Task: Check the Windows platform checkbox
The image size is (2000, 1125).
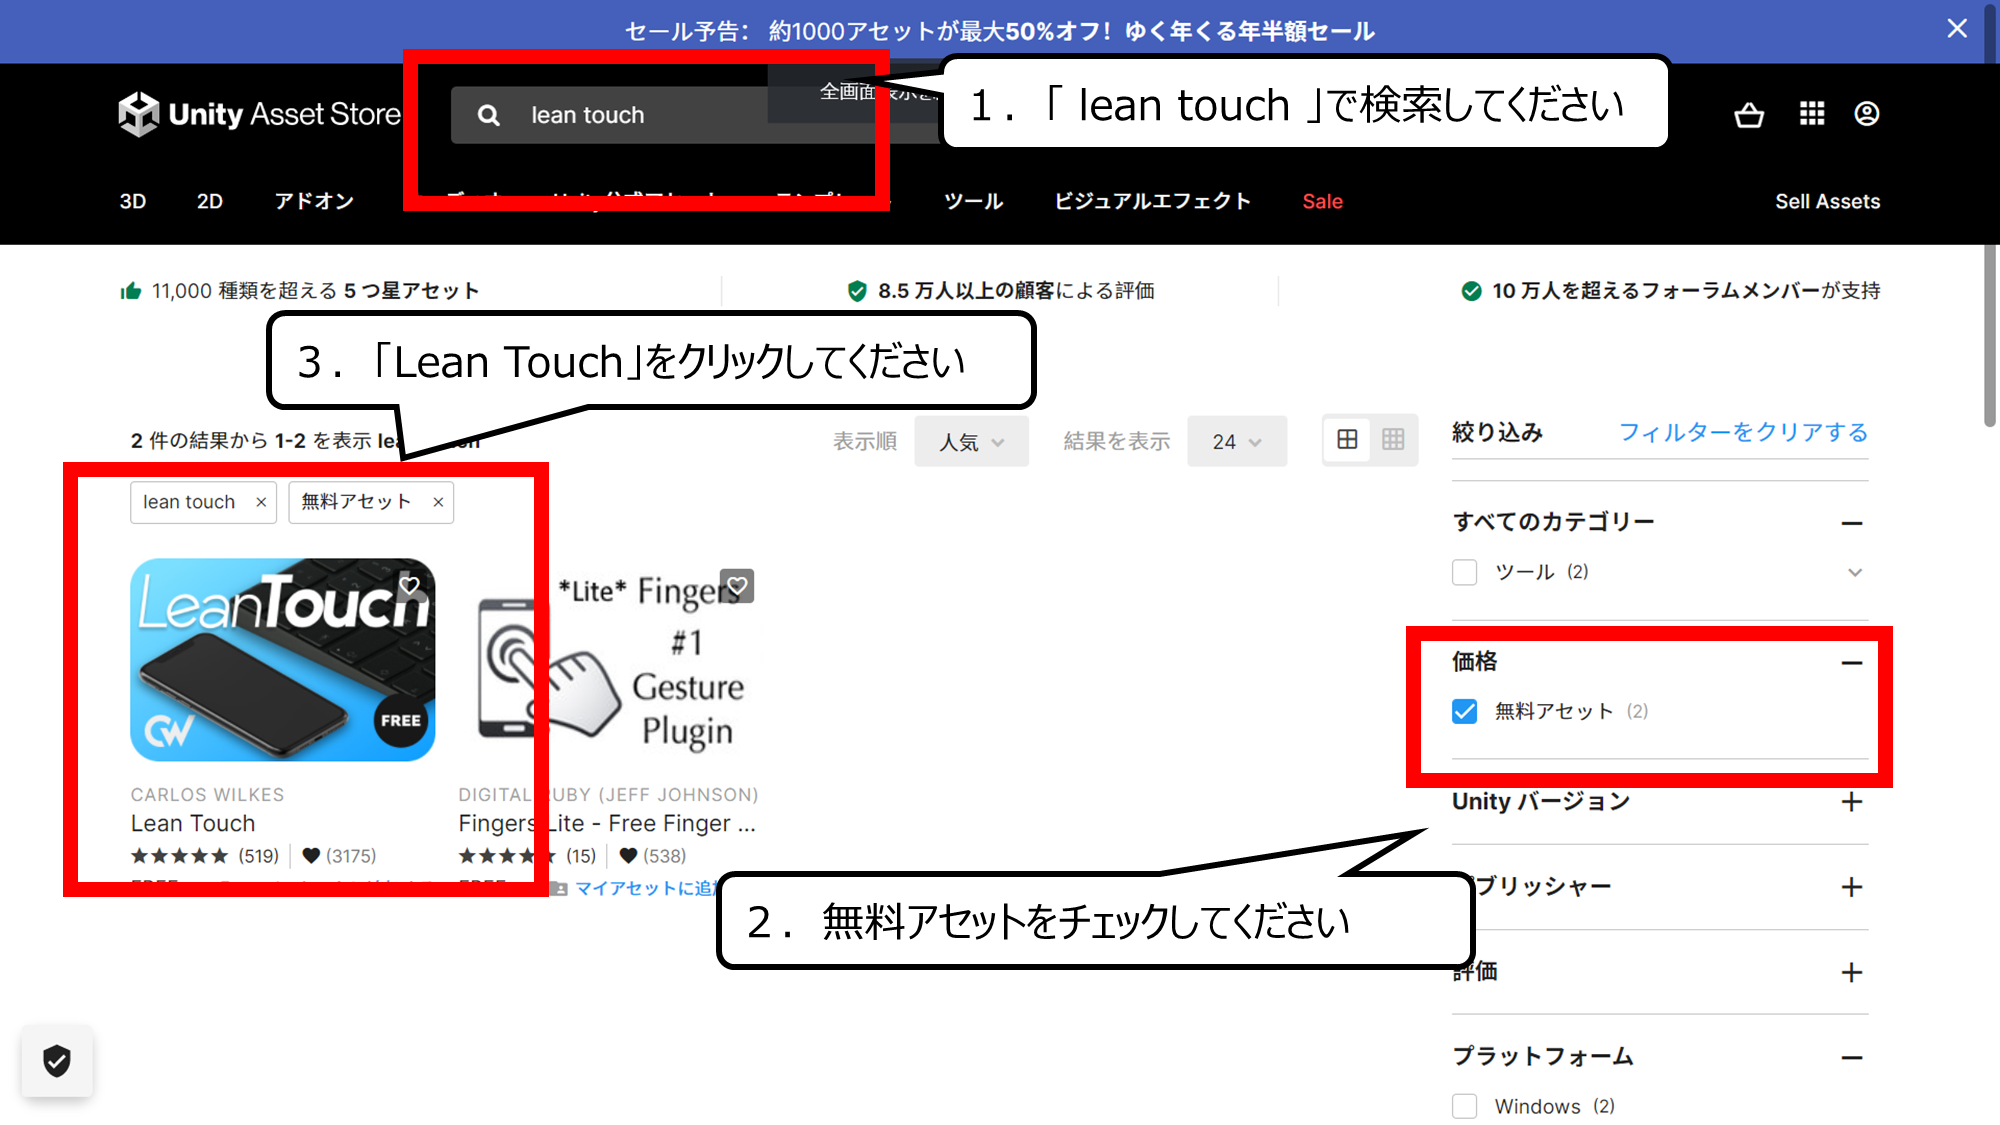Action: click(x=1465, y=1106)
